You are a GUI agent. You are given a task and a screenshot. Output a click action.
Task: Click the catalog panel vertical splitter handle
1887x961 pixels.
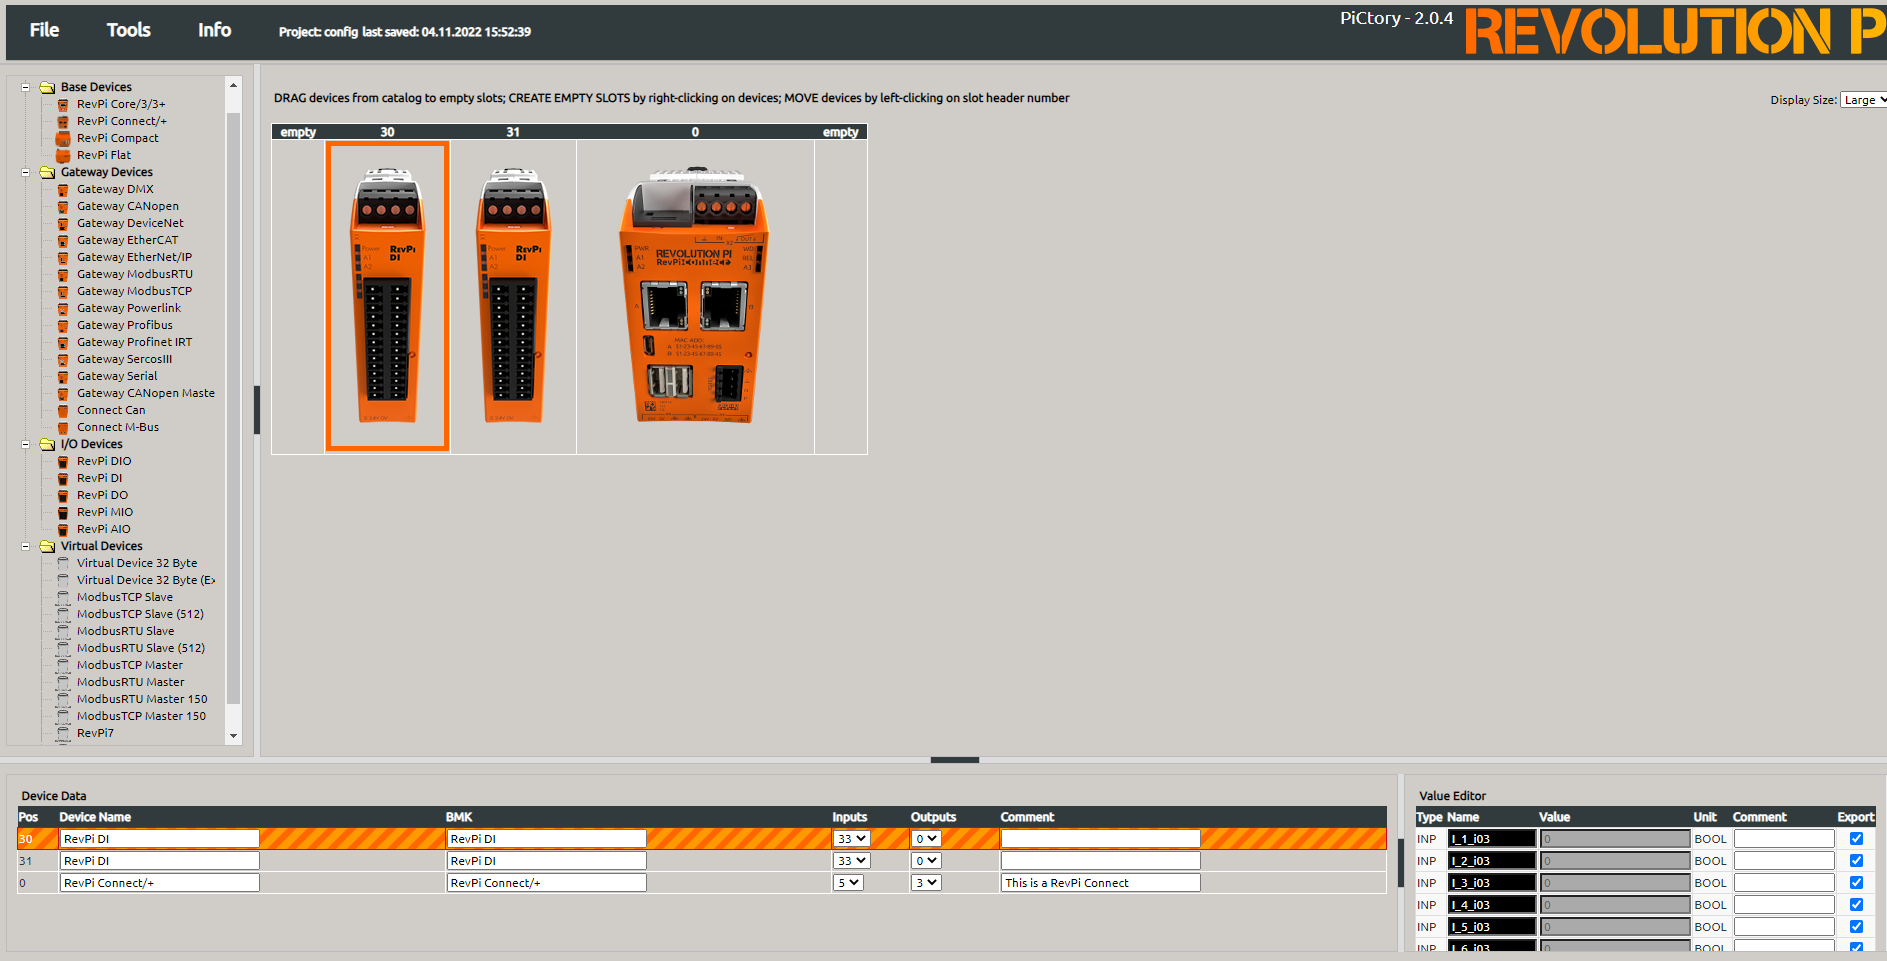257,410
